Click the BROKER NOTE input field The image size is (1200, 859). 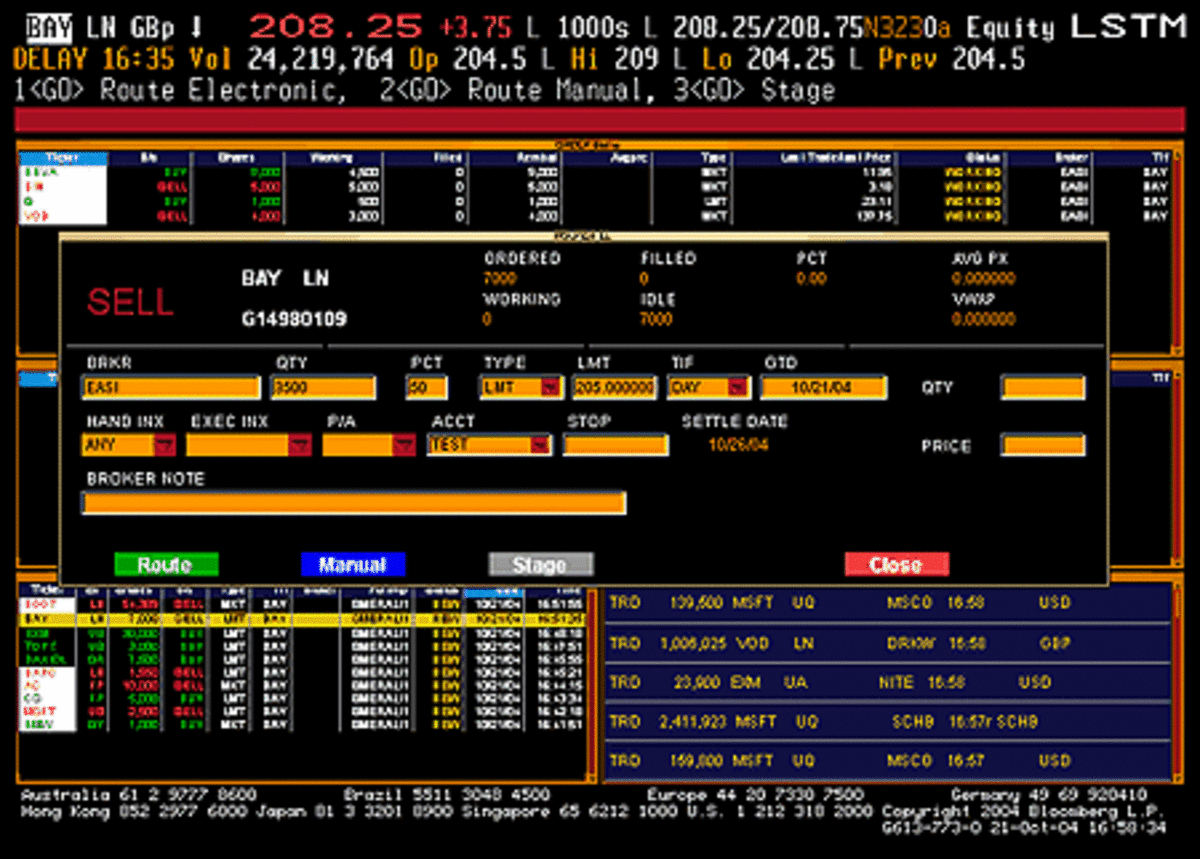(x=354, y=503)
